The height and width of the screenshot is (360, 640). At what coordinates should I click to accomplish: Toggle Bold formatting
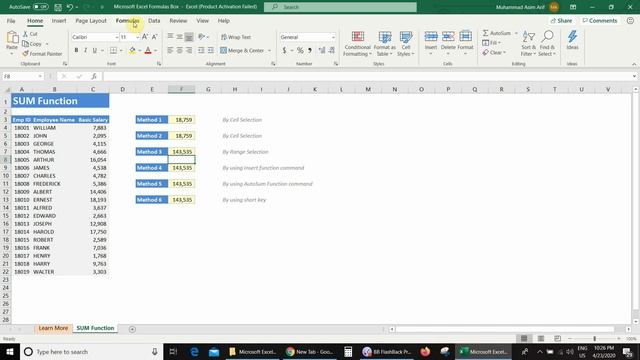pyautogui.click(x=76, y=50)
